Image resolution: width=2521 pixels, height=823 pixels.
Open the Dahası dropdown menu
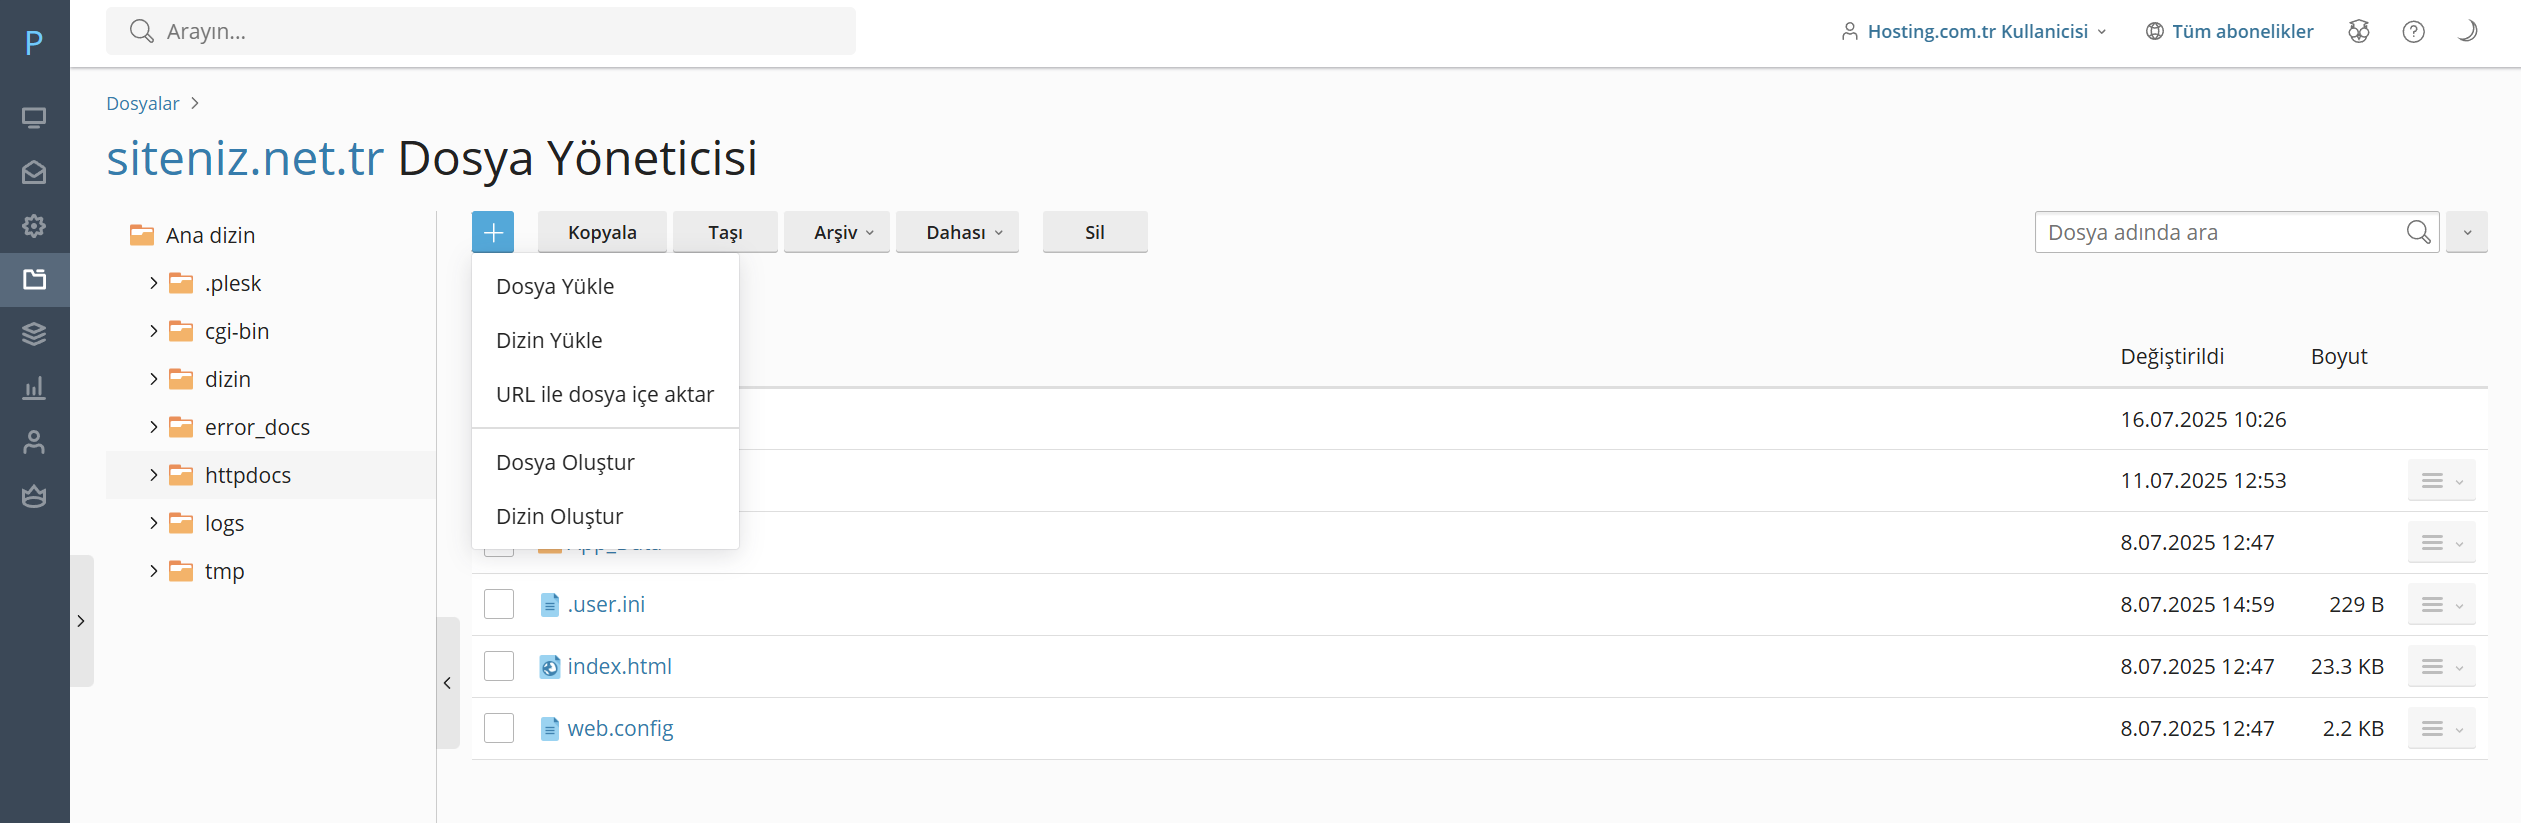(x=957, y=232)
